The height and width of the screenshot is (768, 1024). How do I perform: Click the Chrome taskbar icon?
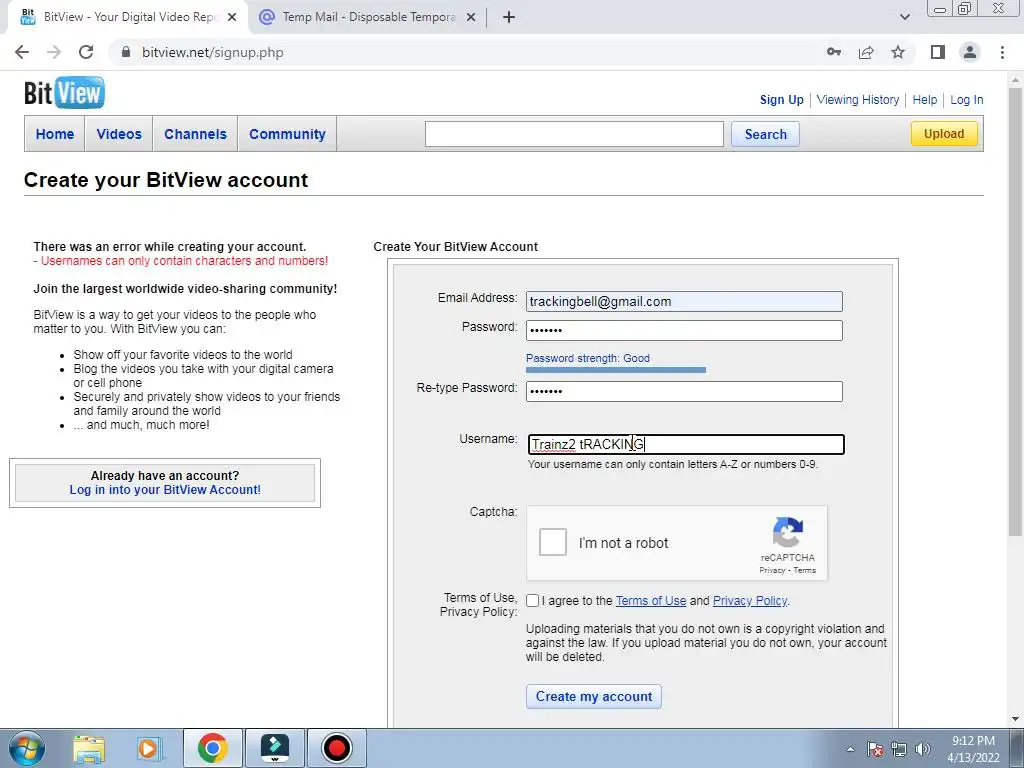tap(212, 748)
